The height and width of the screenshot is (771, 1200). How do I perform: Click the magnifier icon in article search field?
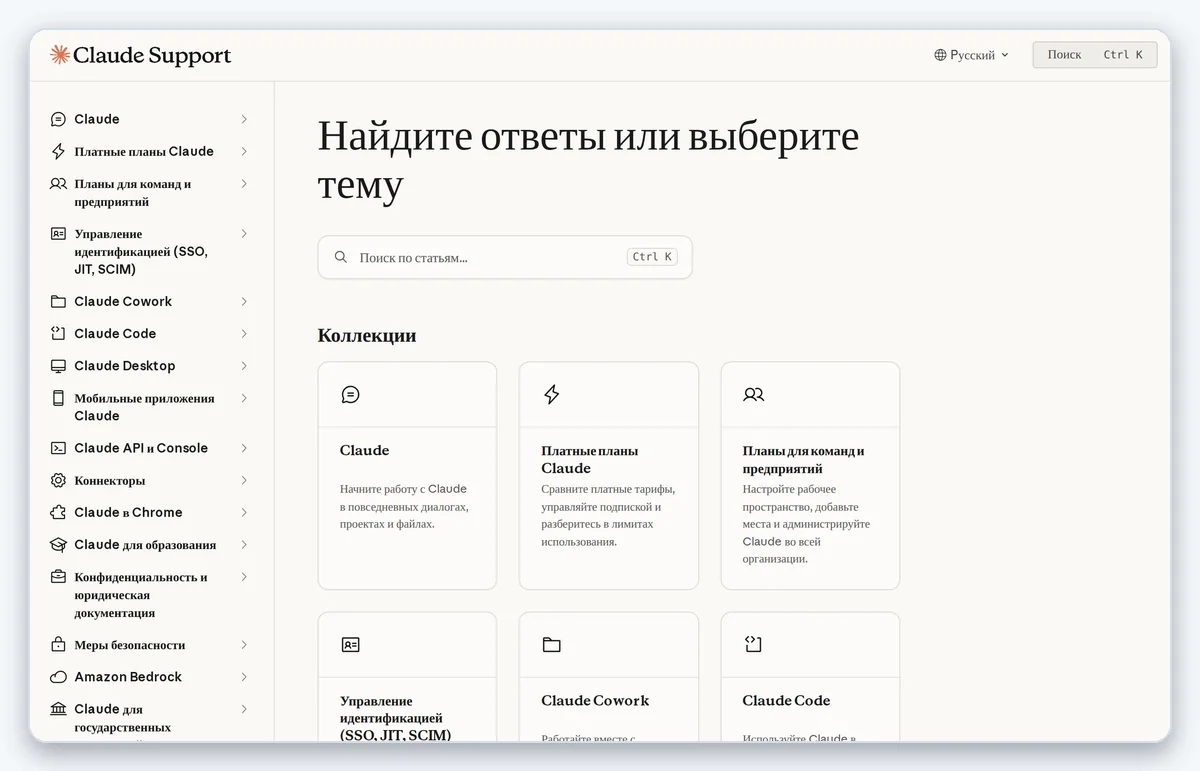pyautogui.click(x=341, y=257)
